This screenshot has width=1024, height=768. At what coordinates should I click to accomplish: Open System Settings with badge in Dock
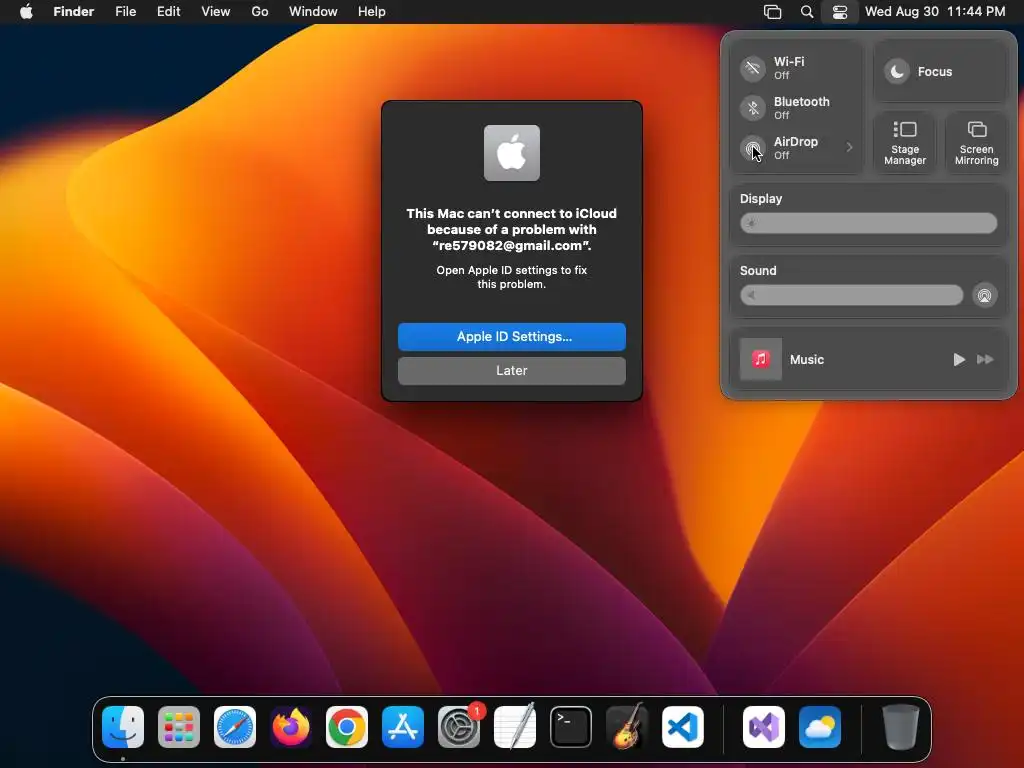coord(459,727)
